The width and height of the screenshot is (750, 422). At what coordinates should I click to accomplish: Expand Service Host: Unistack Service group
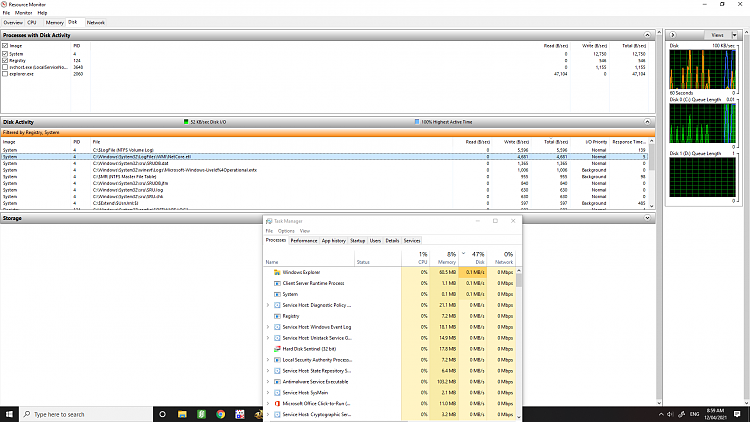268,338
